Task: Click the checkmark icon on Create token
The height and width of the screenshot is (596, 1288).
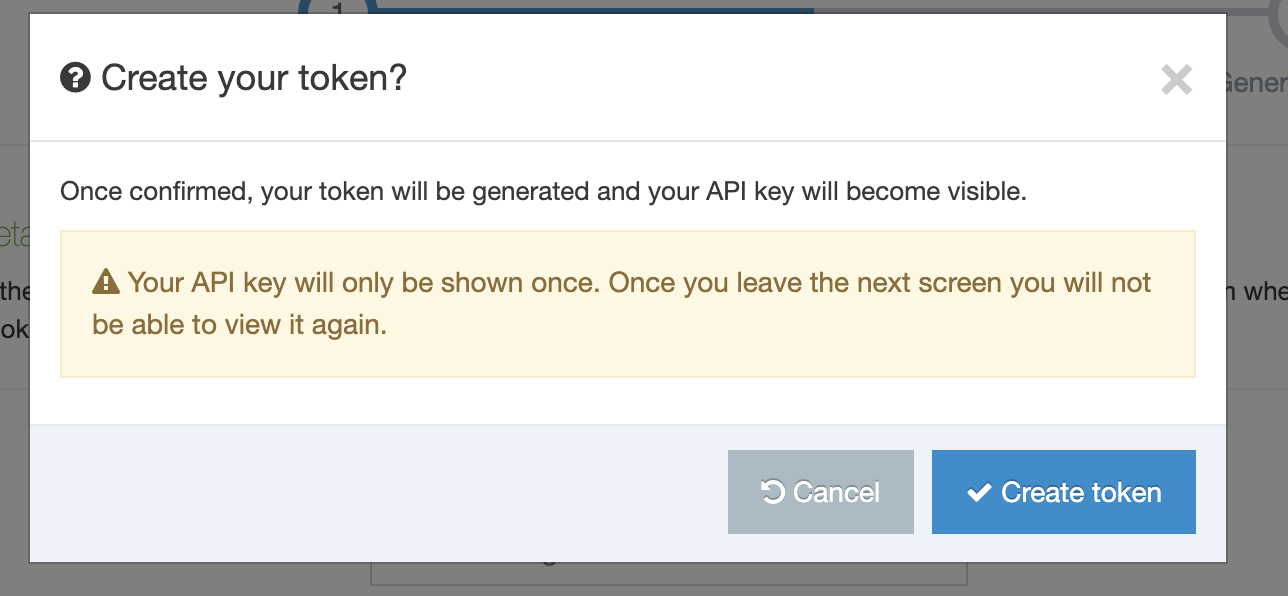Action: [979, 492]
